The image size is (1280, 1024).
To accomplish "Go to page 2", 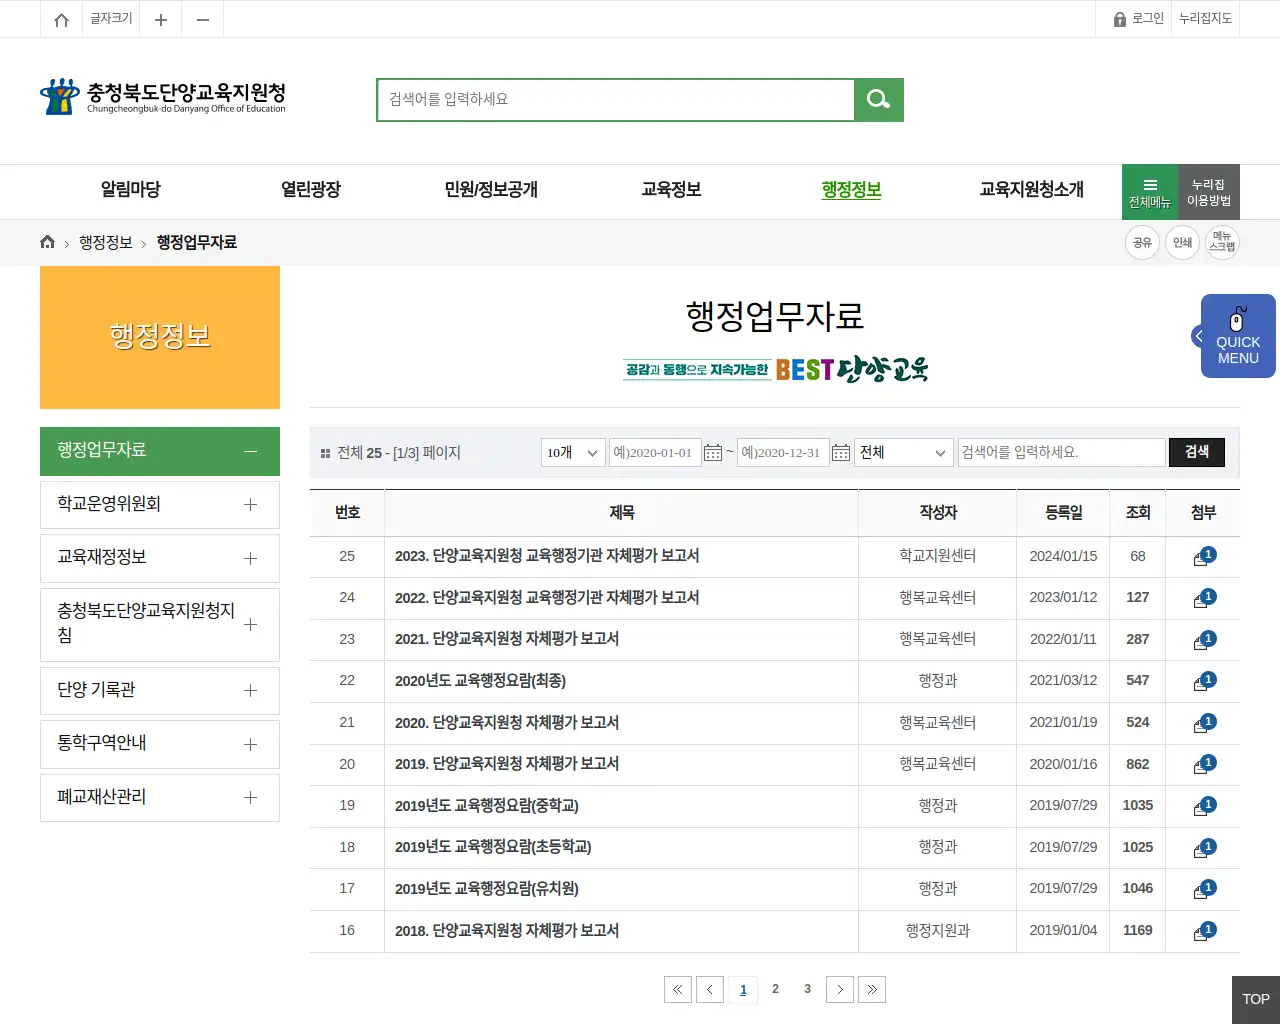I will (x=775, y=989).
